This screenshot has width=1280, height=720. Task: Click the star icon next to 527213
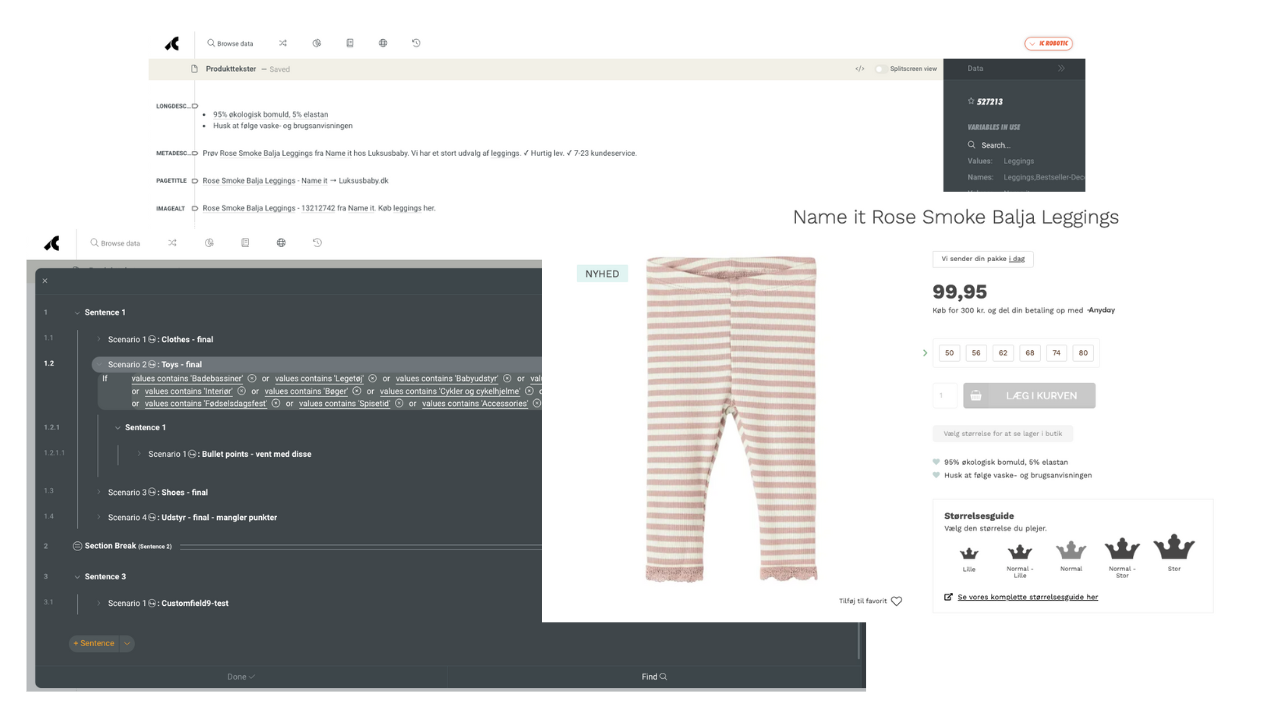(x=971, y=102)
